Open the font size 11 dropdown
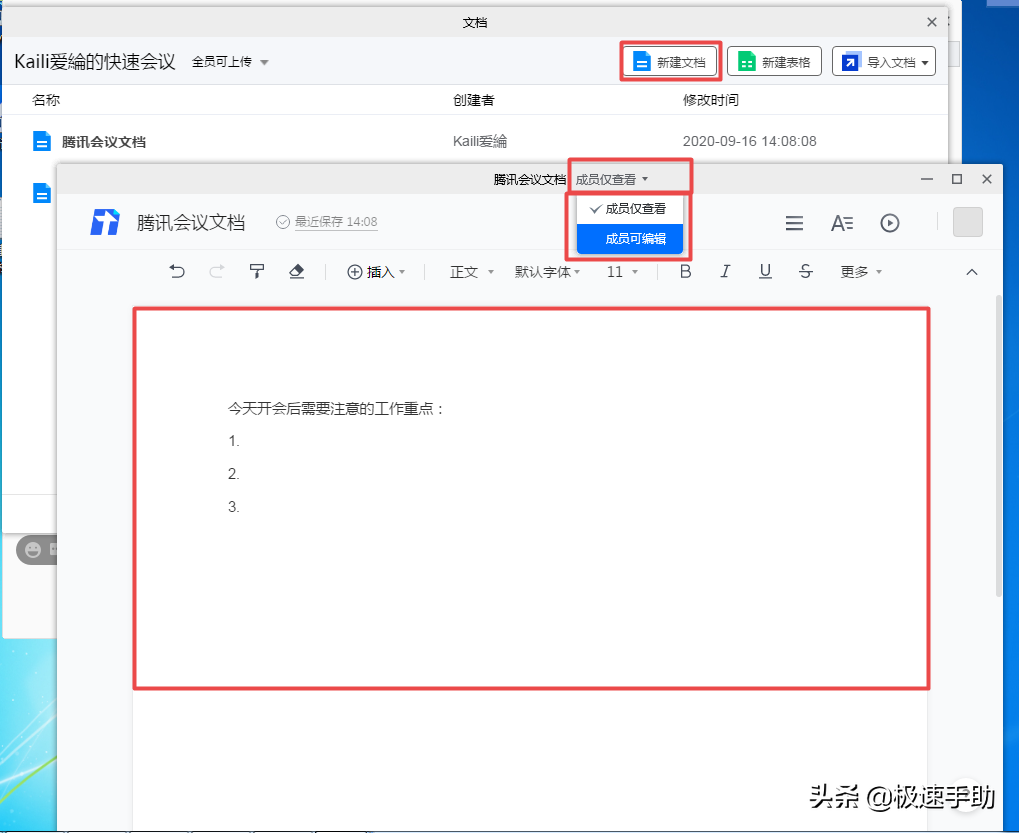 [622, 272]
